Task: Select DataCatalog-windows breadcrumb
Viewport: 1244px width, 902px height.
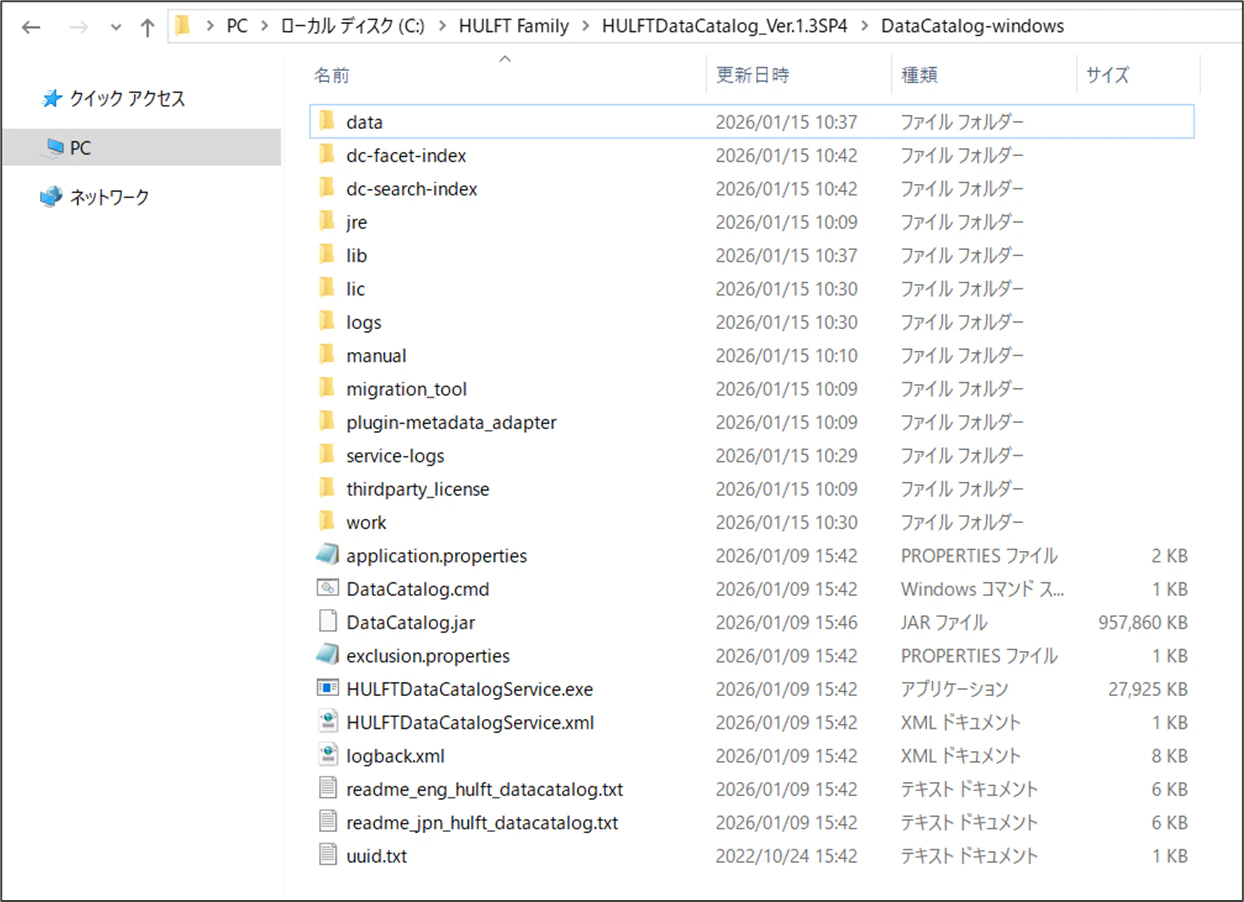Action: pos(972,26)
